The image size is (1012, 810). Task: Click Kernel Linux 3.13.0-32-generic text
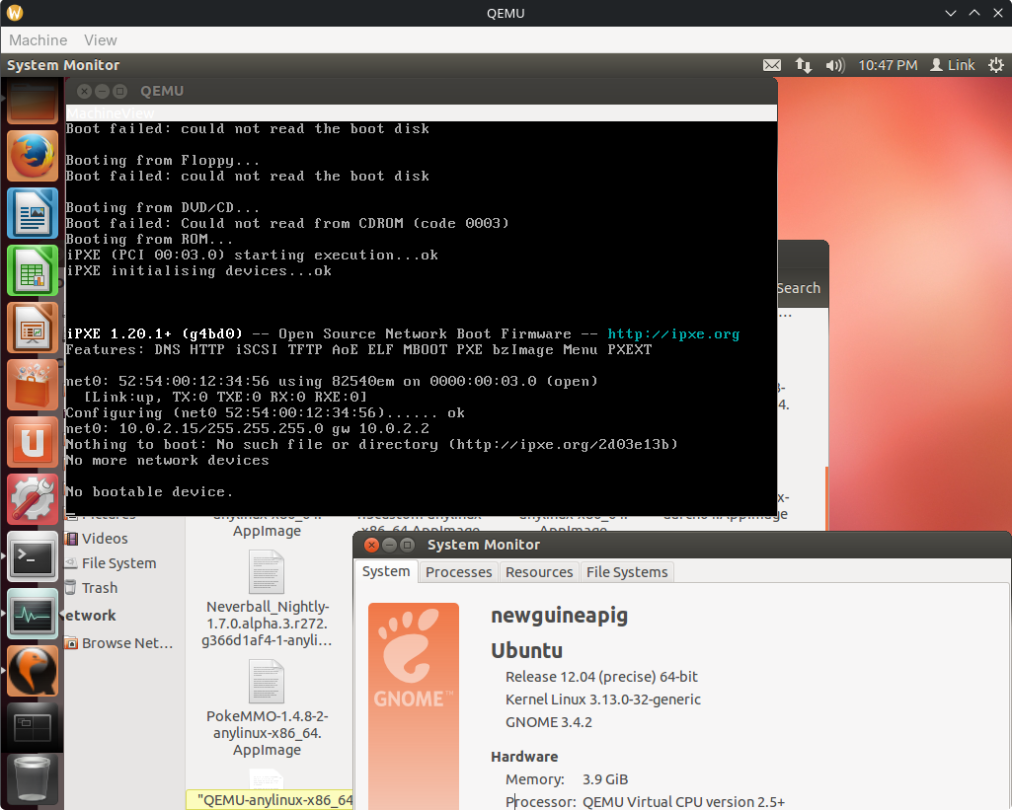pyautogui.click(x=603, y=699)
